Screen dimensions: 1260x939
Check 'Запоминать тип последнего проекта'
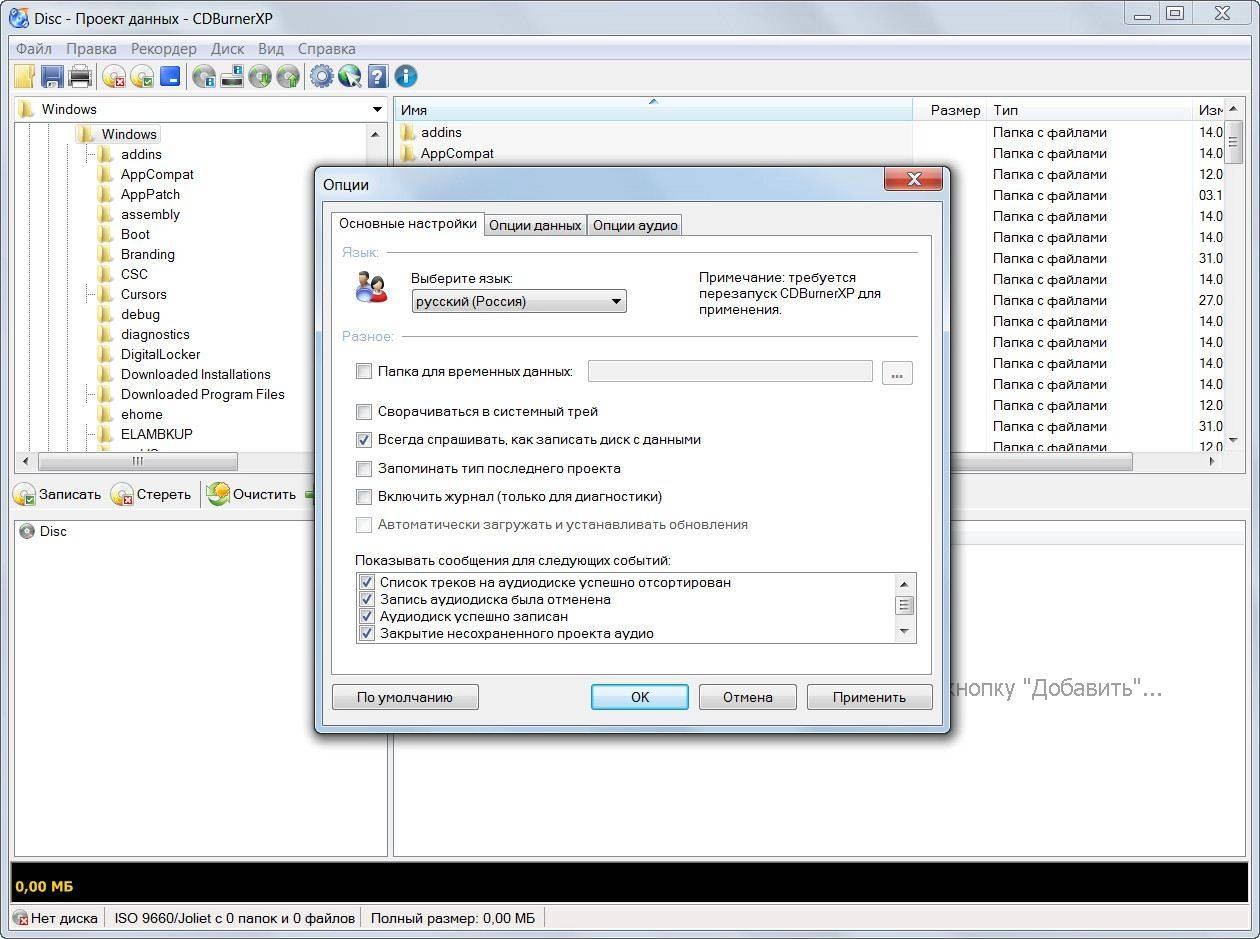(x=364, y=468)
